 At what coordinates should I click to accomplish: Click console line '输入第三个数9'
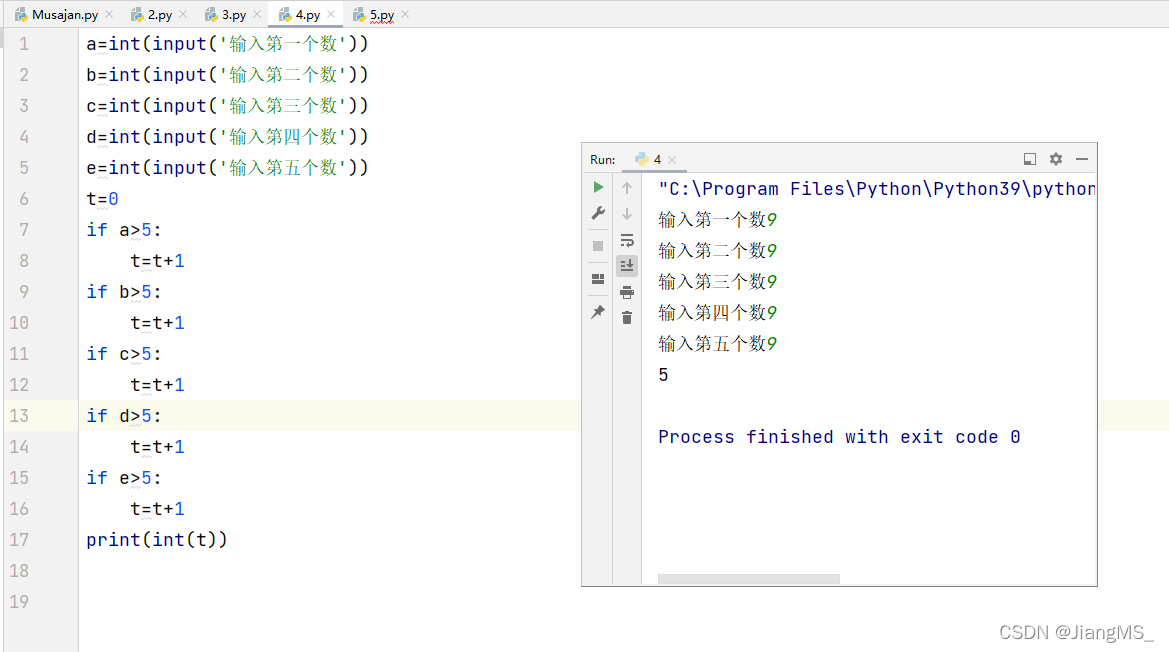(717, 282)
